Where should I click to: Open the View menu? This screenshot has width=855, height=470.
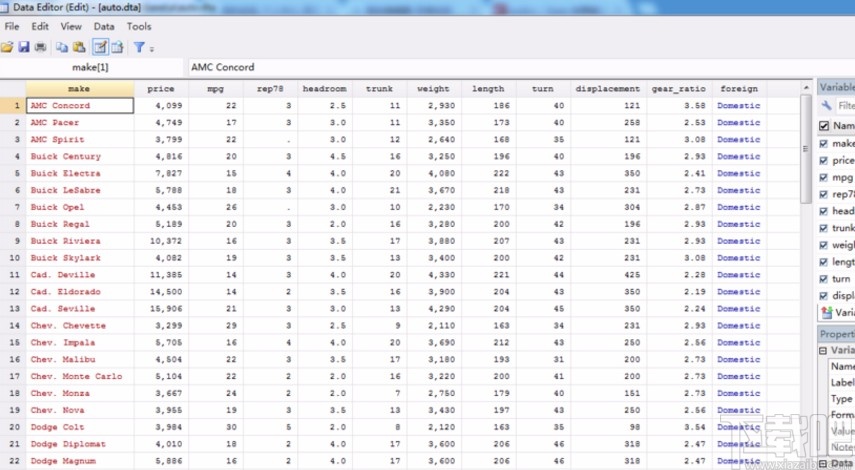pos(71,26)
